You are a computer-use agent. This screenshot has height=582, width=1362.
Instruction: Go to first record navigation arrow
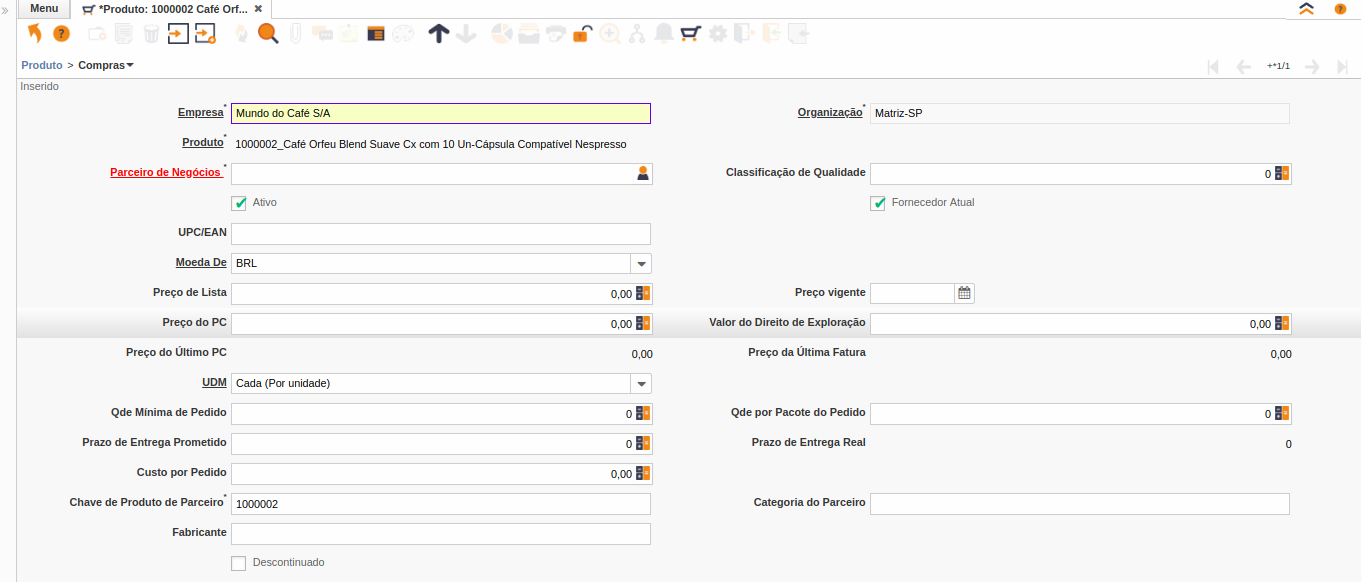pos(1213,66)
